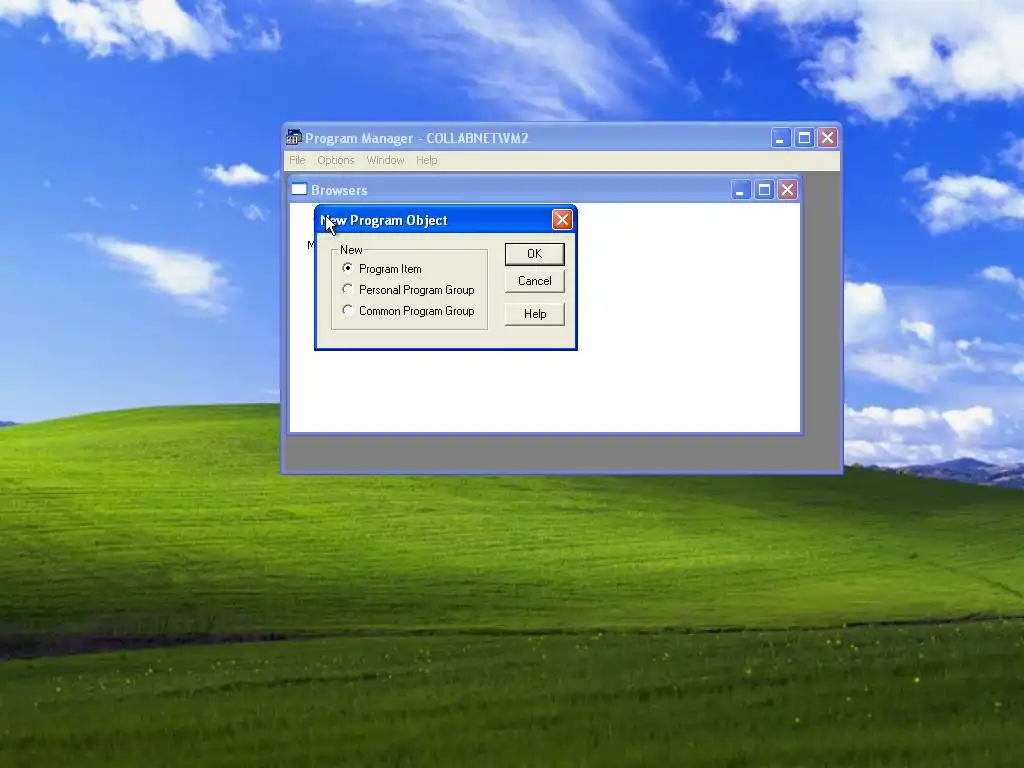Close the Browsers group window
Viewport: 1024px width, 768px height.
(787, 190)
